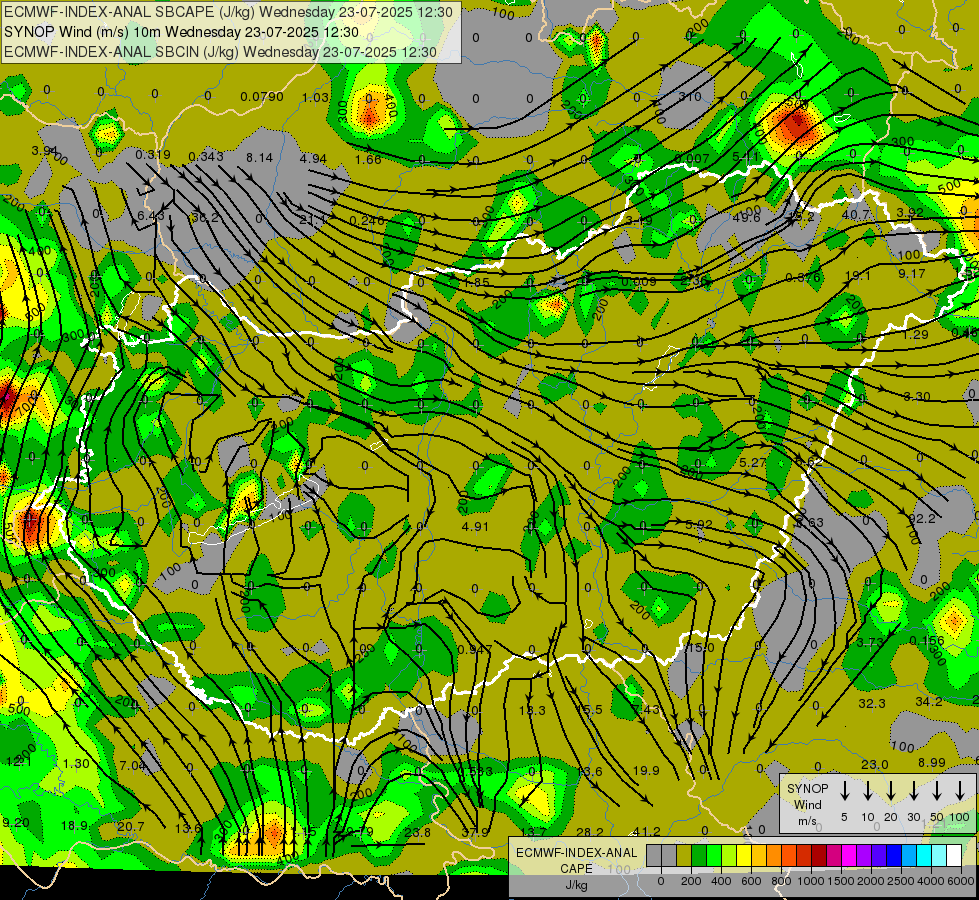Viewport: 979px width, 900px height.
Task: Pick the dark red CAPE legend swatch
Action: (x=819, y=855)
